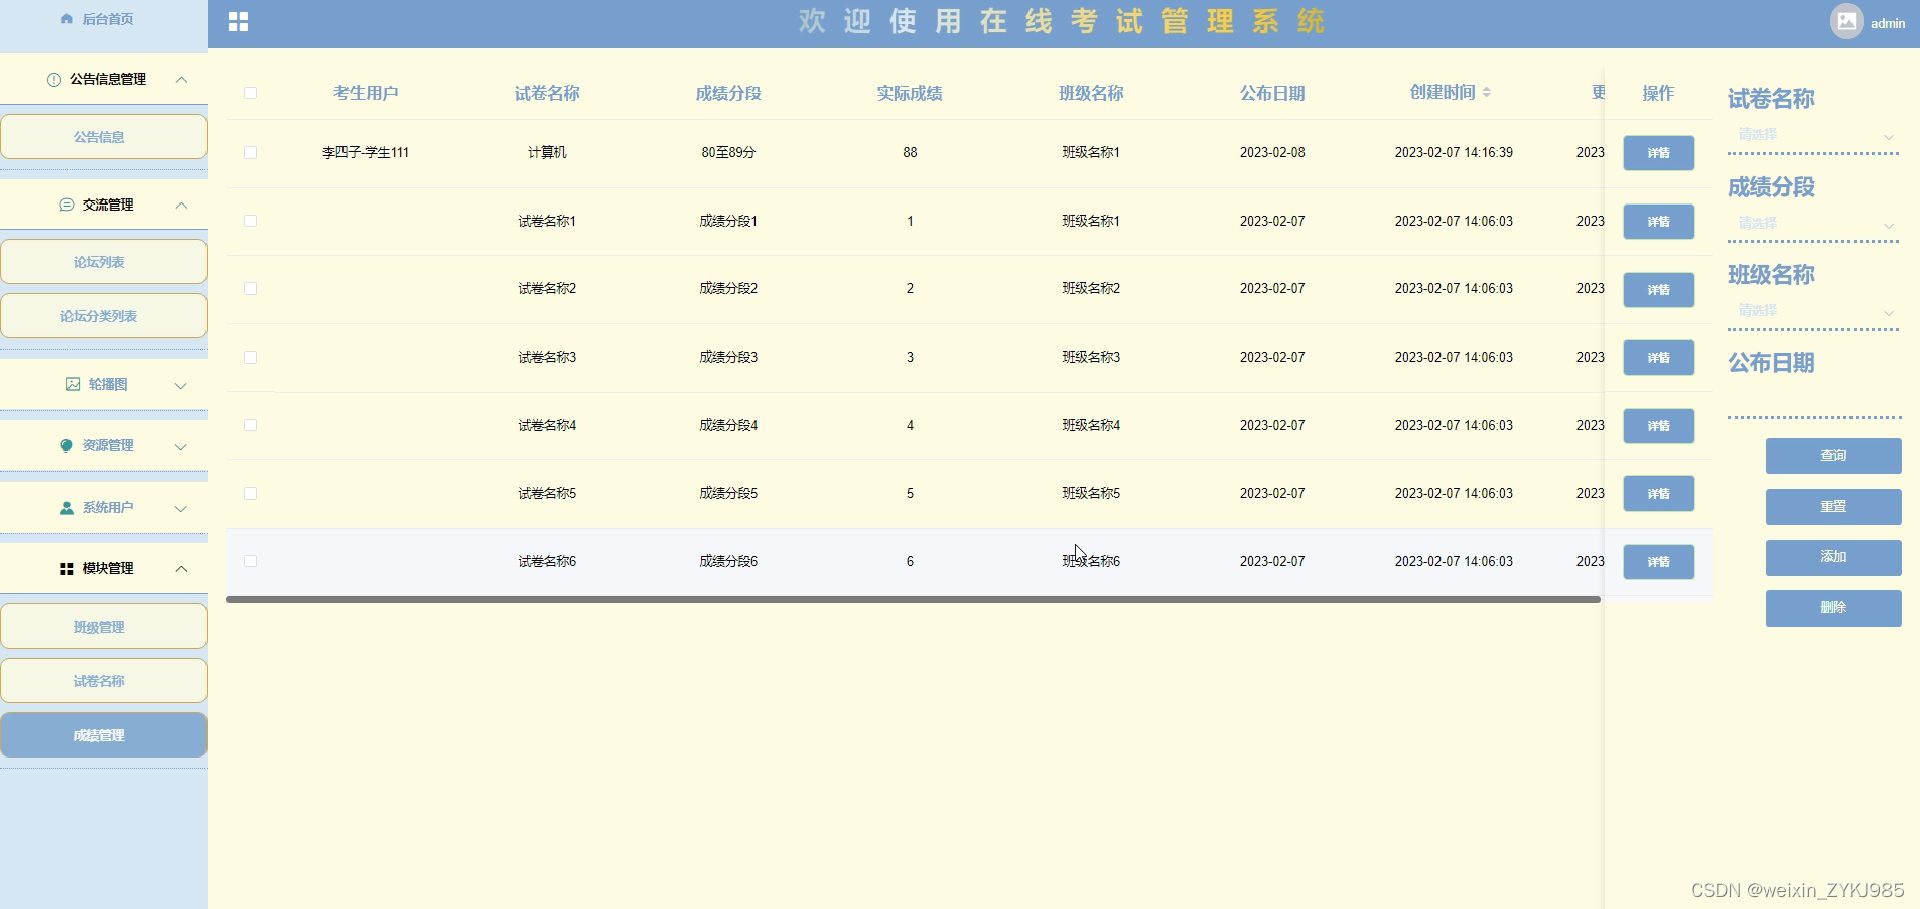Click the cell 成绩分段5

pos(729,493)
